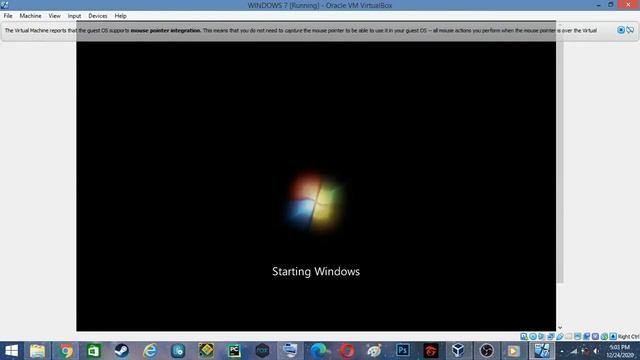Click the VM window scrollbar down arrow
Image resolution: width=640 pixels, height=360 pixels.
[560, 327]
